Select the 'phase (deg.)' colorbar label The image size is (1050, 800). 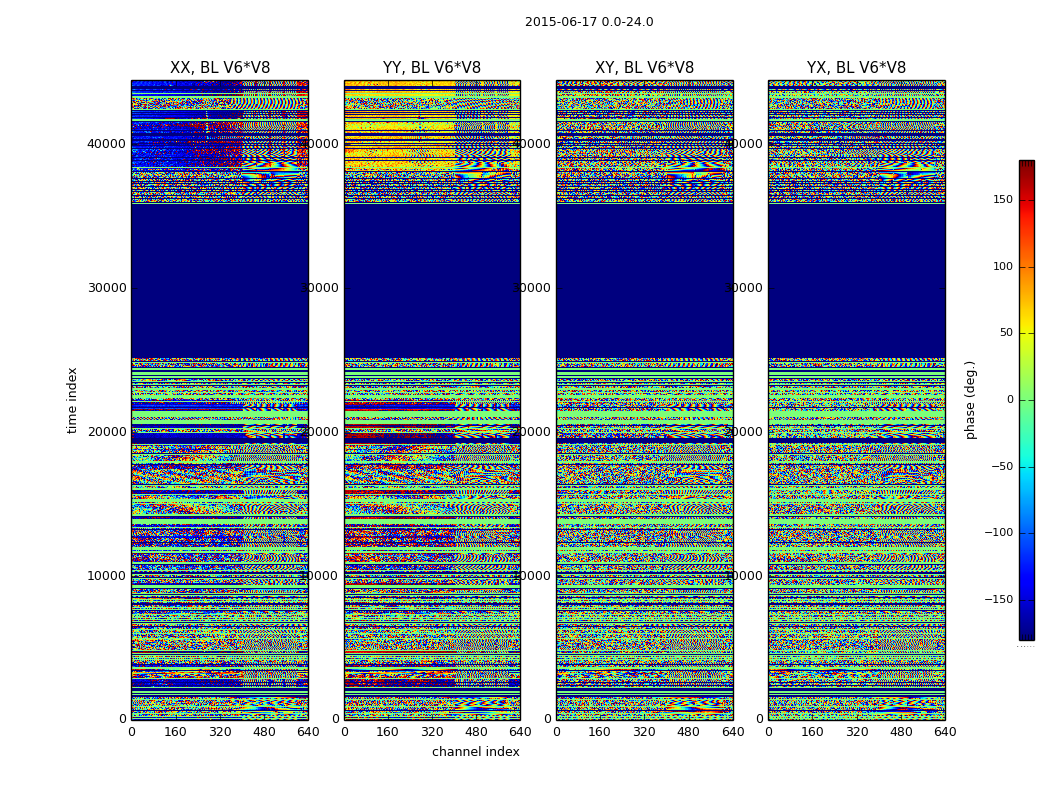pos(970,399)
